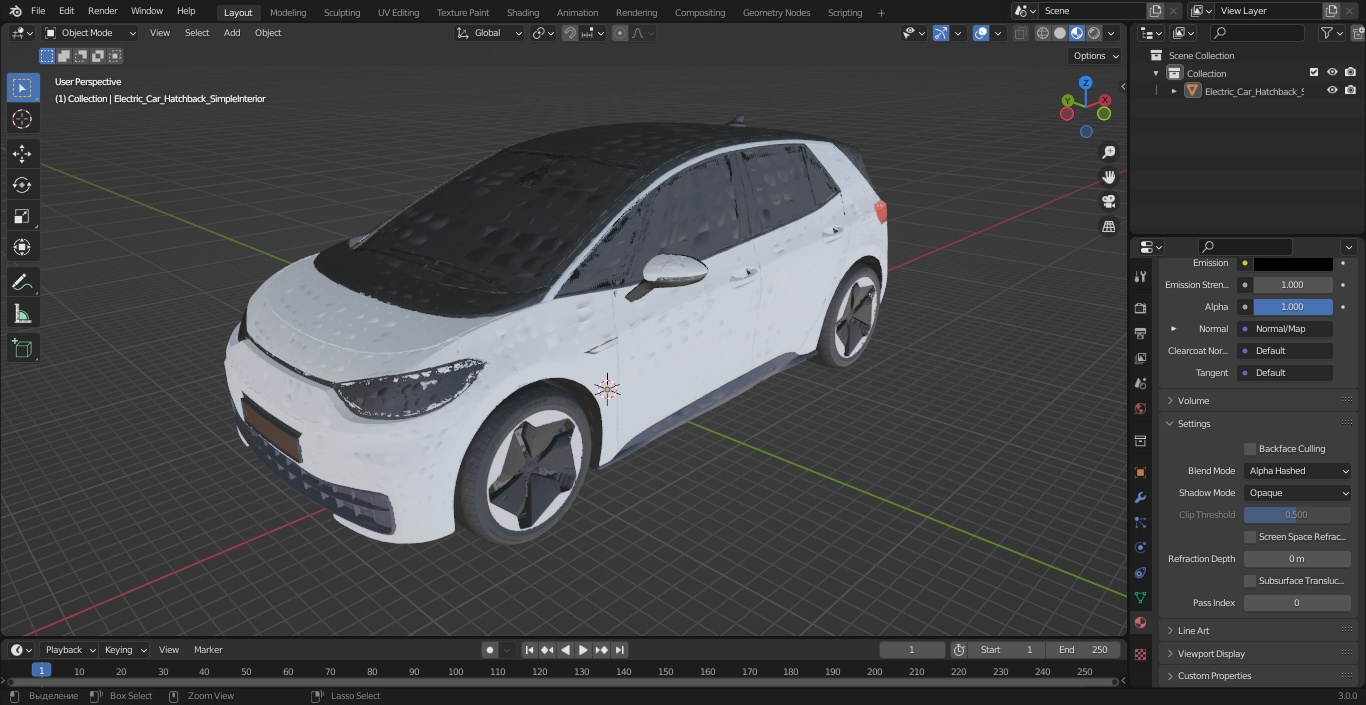
Task: Open the File menu
Action: click(x=38, y=11)
